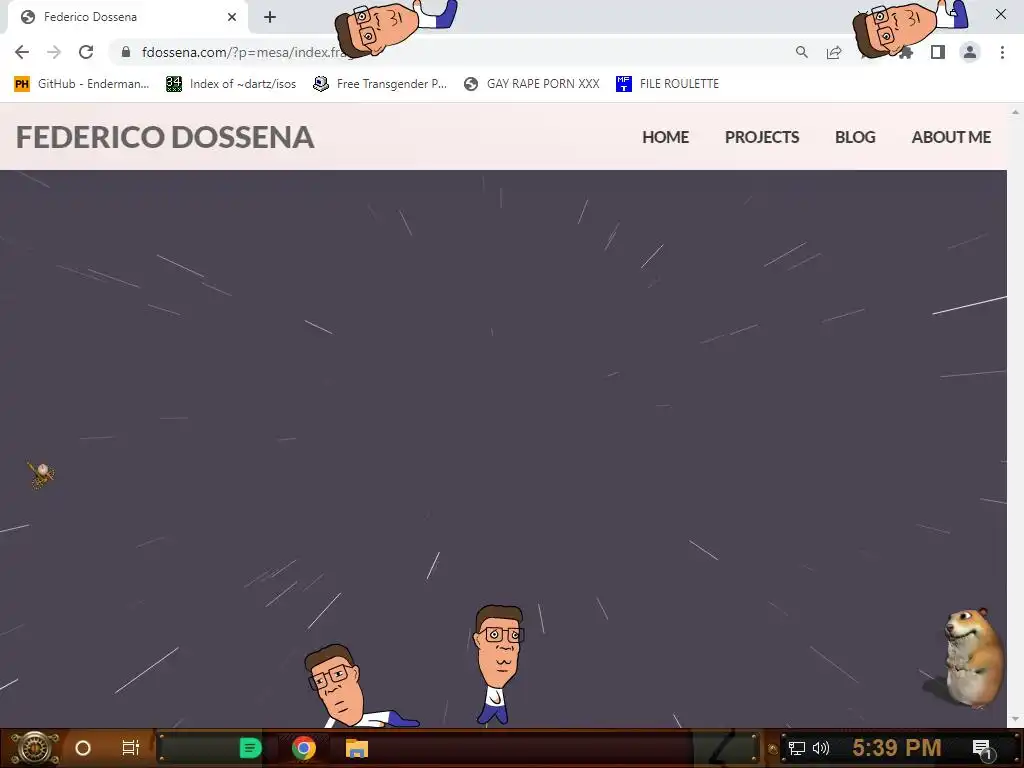Open the ABOUT ME page
Viewport: 1024px width, 768px height.
click(951, 137)
